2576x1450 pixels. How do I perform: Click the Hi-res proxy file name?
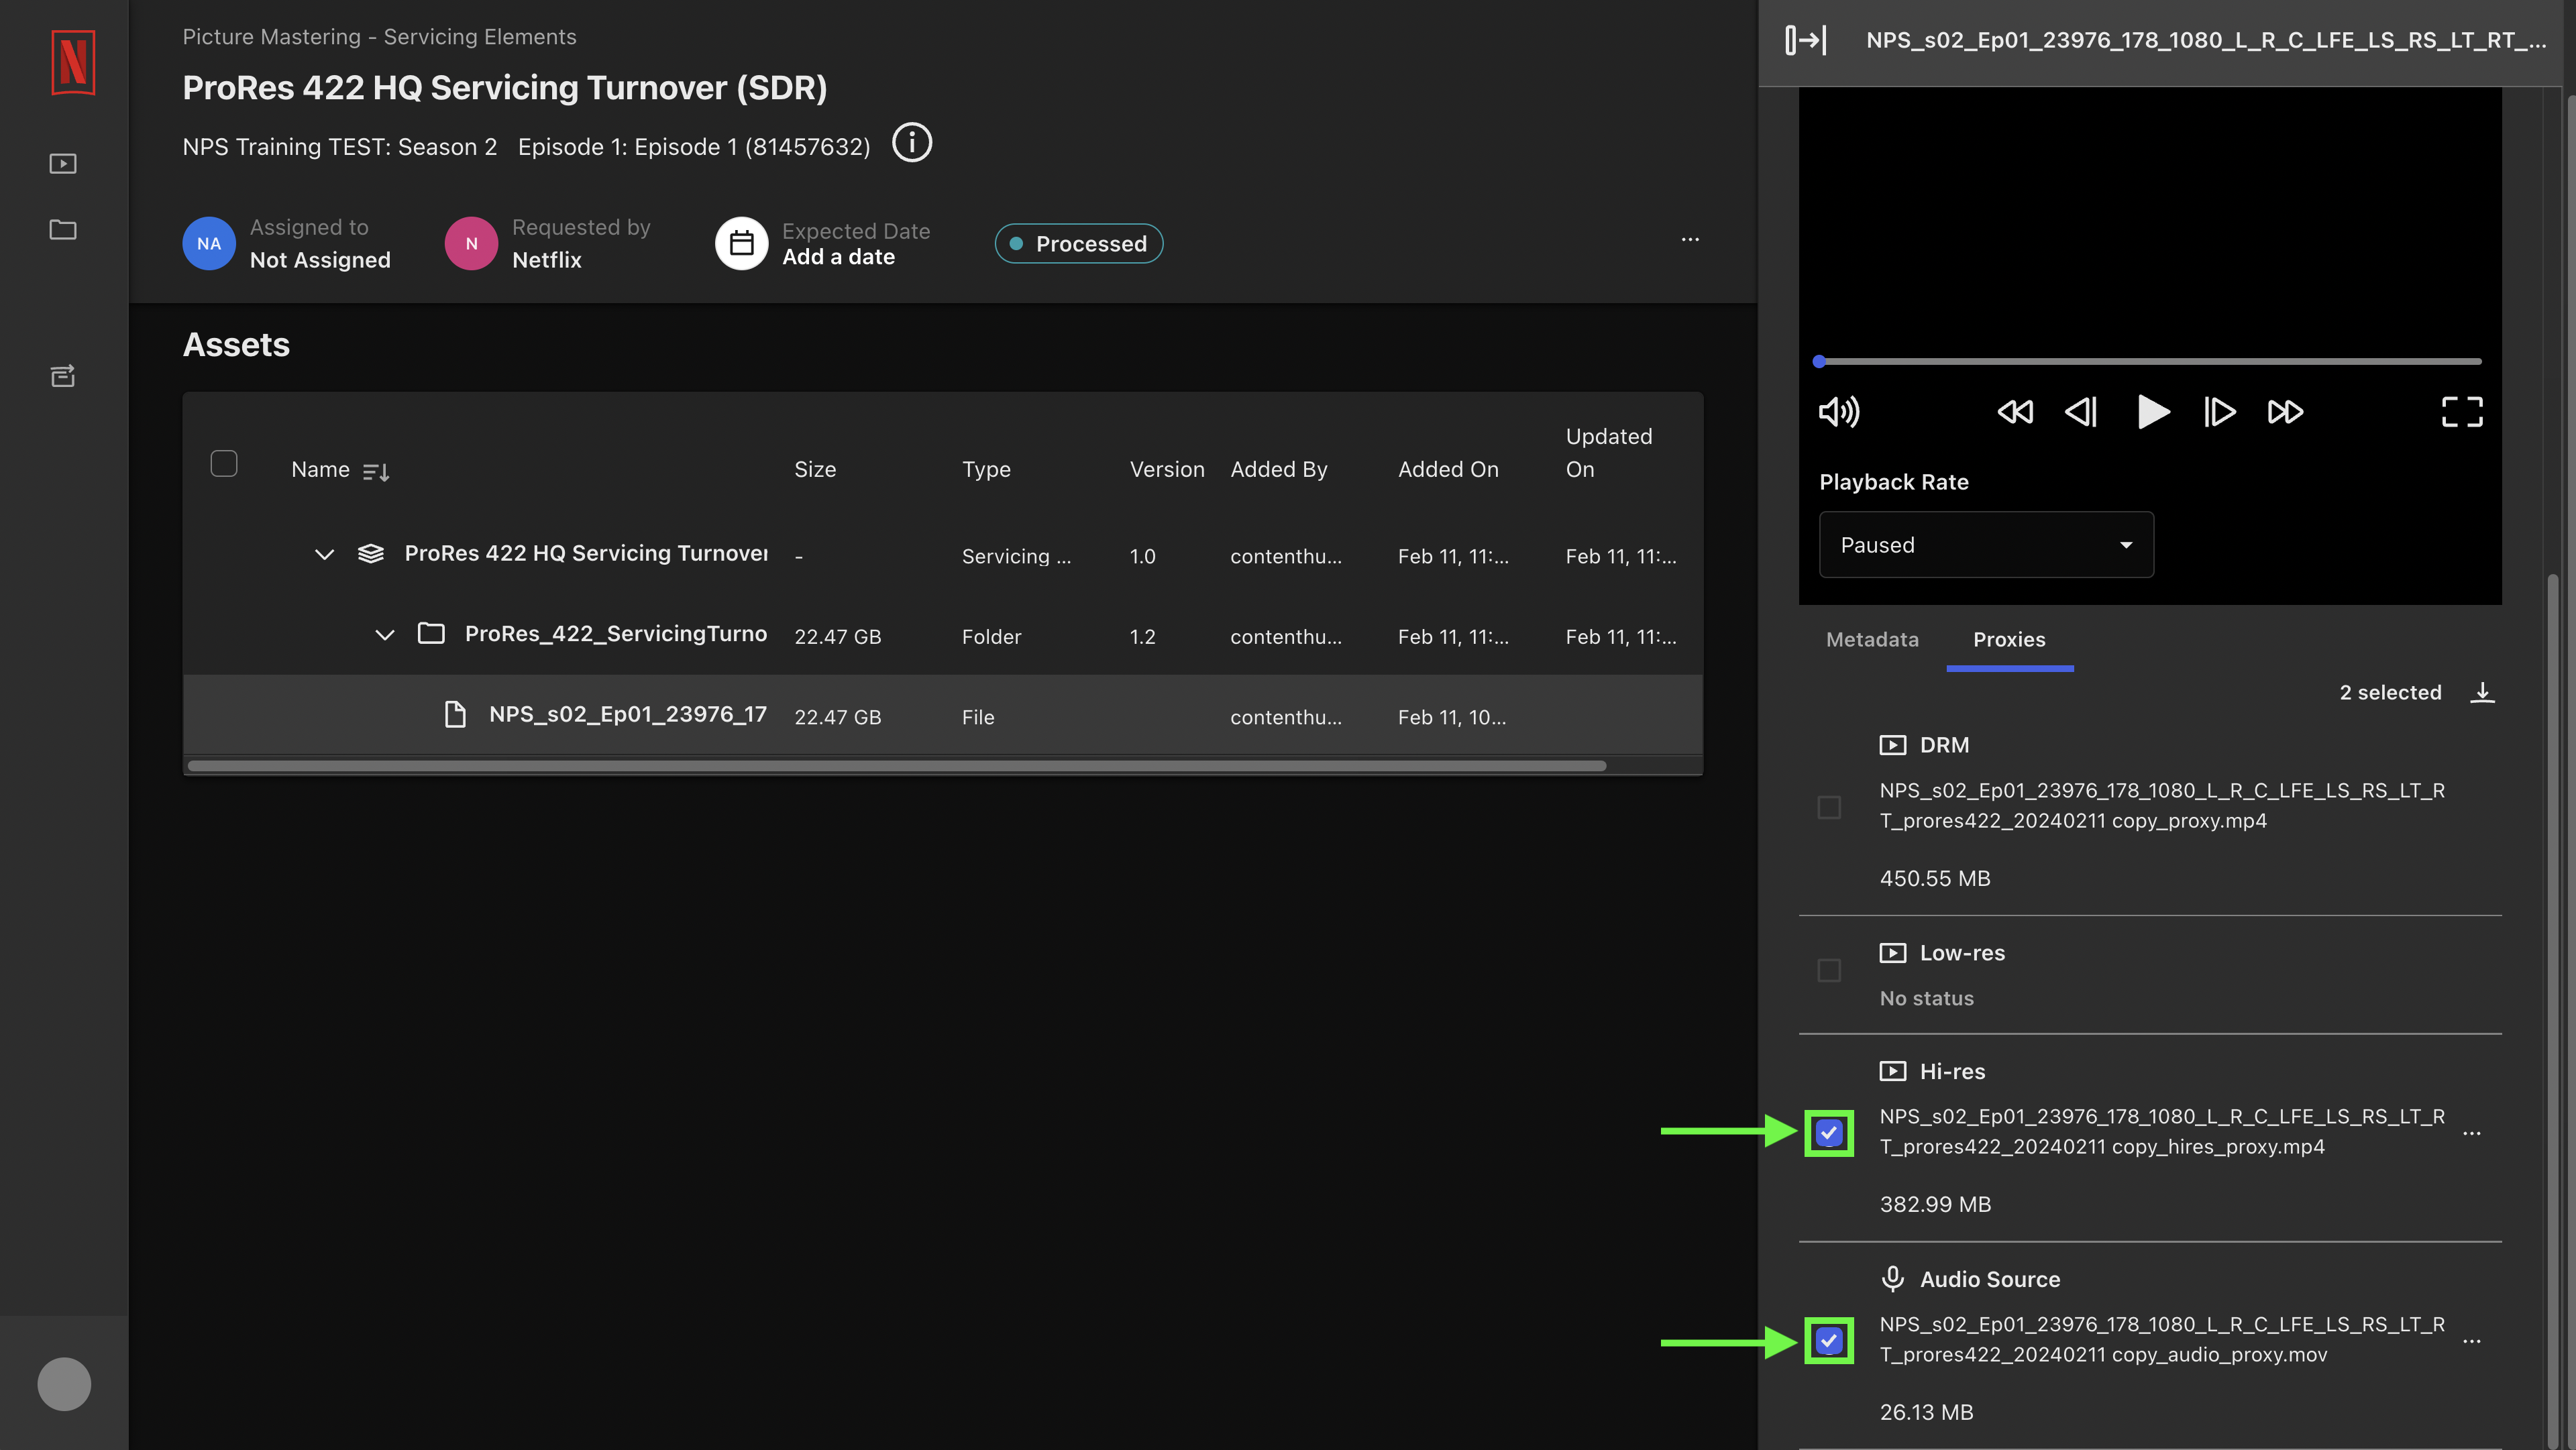click(x=2162, y=1131)
